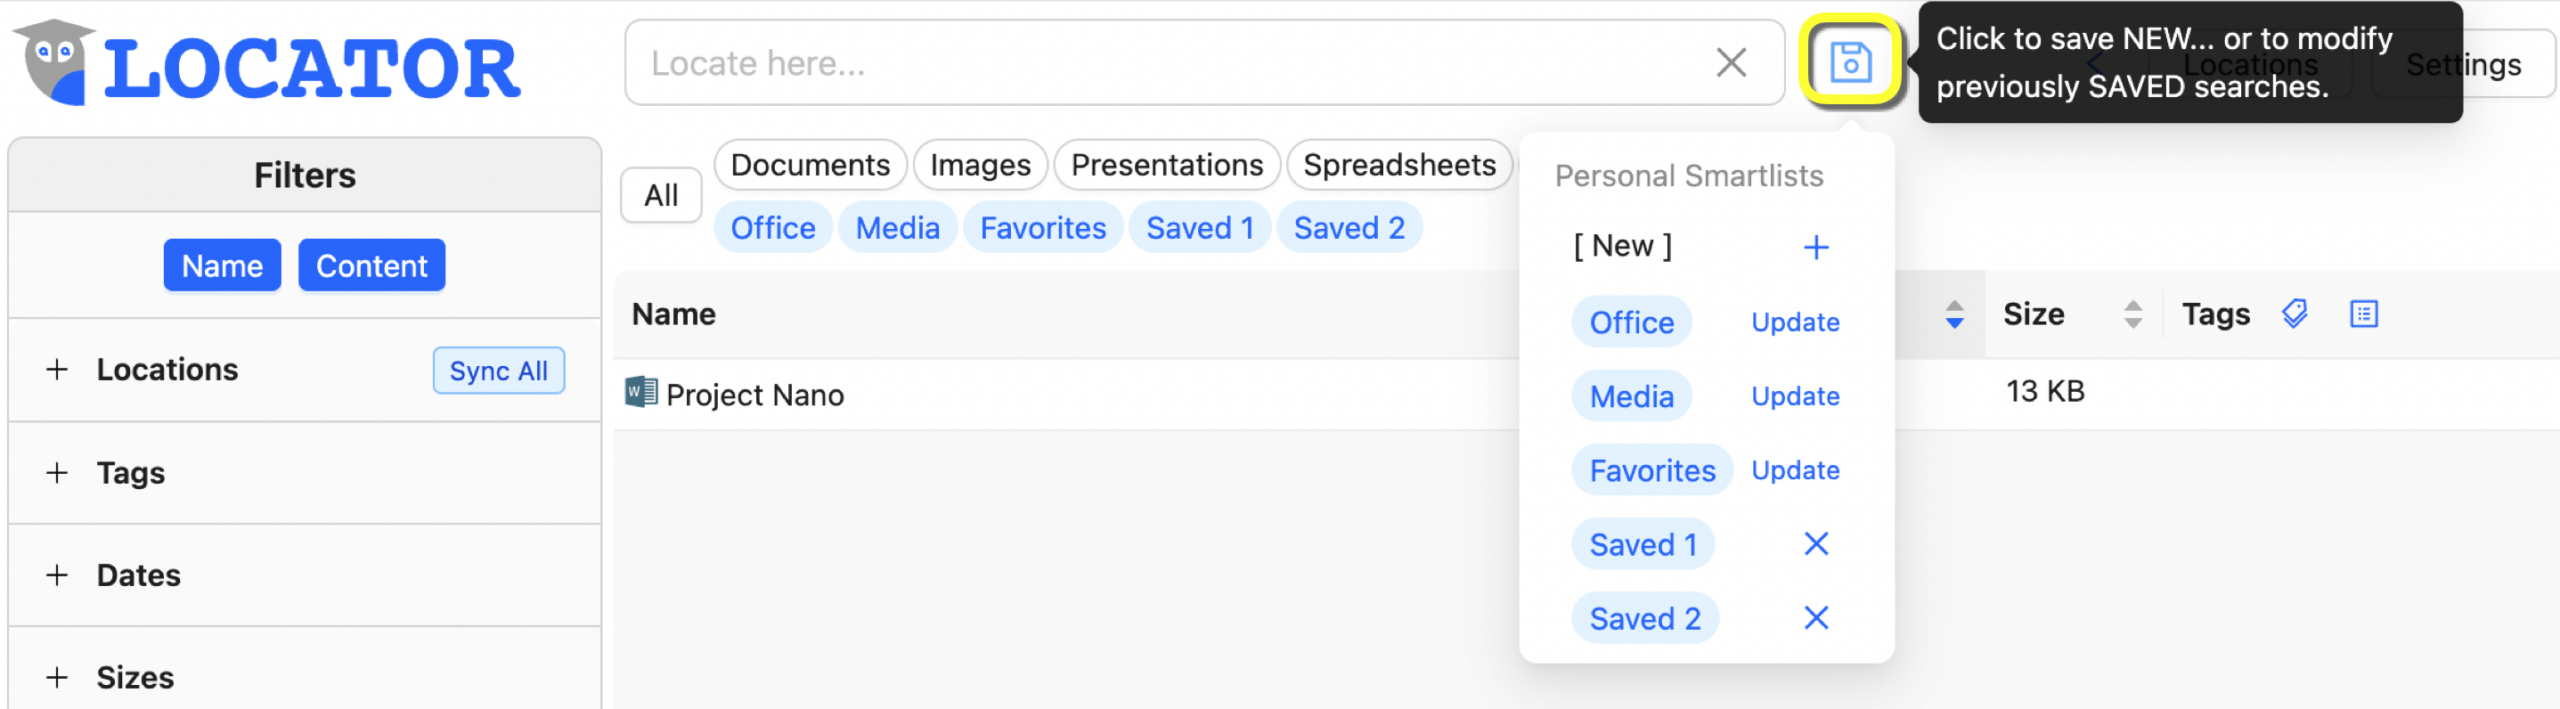Toggle the Content search filter
This screenshot has height=709, width=2560.
371,265
